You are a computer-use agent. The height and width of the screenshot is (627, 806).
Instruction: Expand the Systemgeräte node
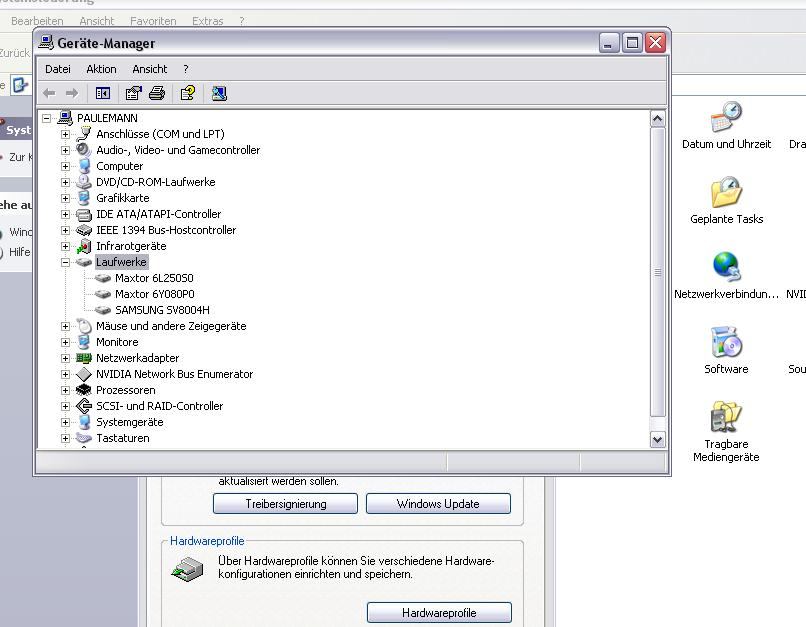point(65,422)
